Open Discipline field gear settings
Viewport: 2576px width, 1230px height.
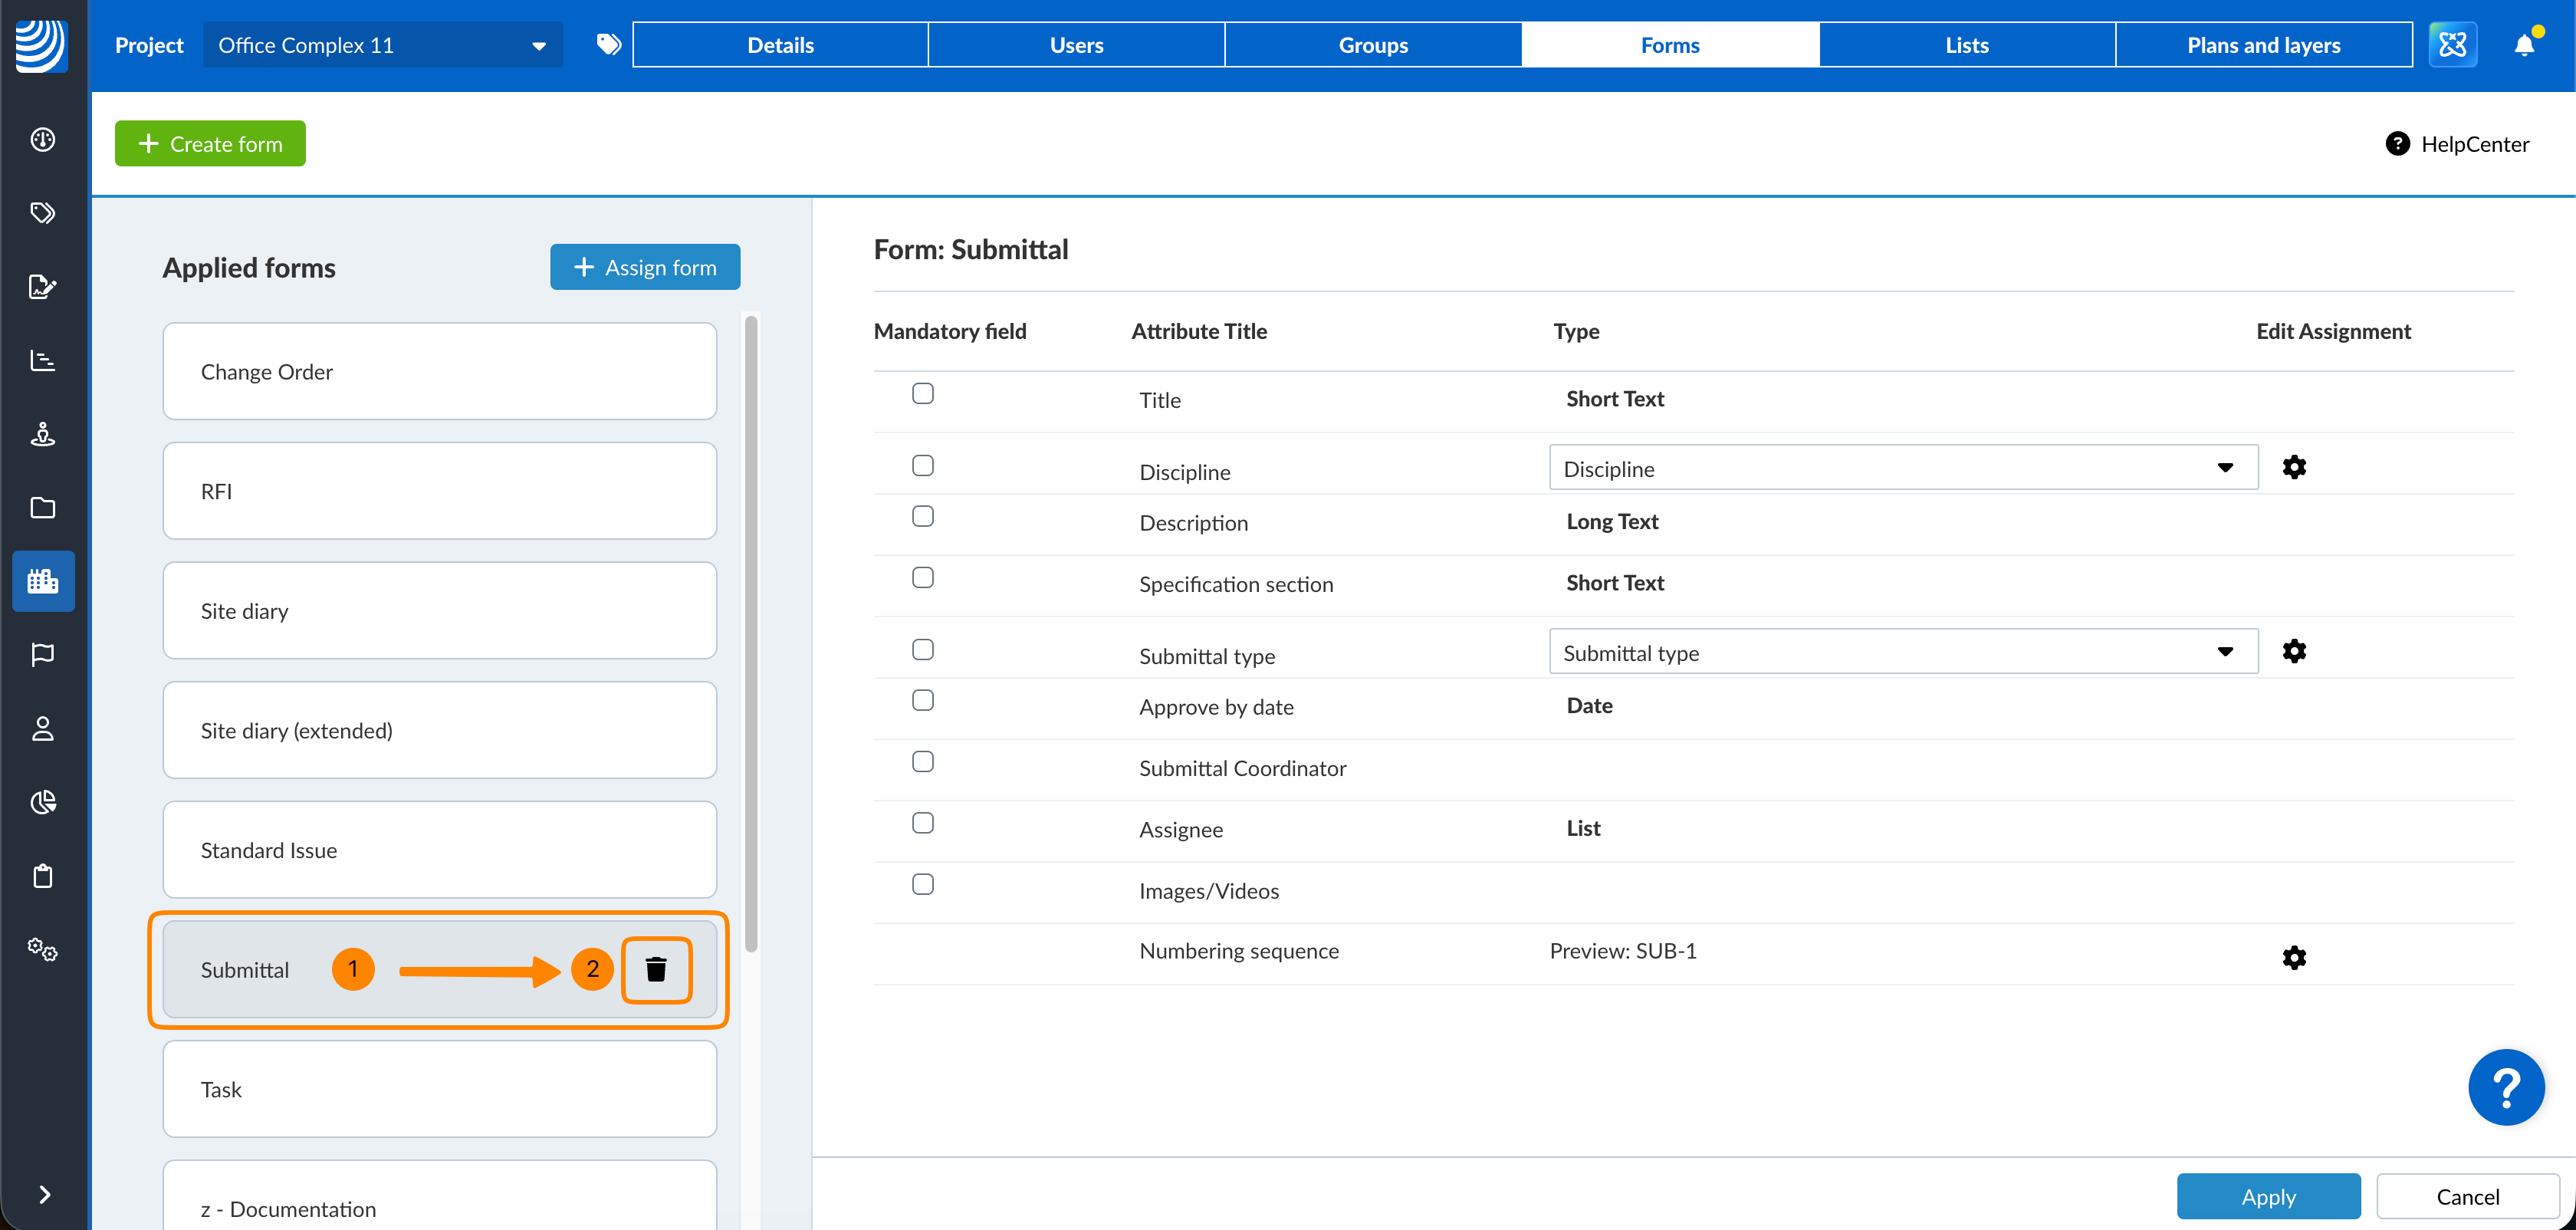click(x=2294, y=467)
